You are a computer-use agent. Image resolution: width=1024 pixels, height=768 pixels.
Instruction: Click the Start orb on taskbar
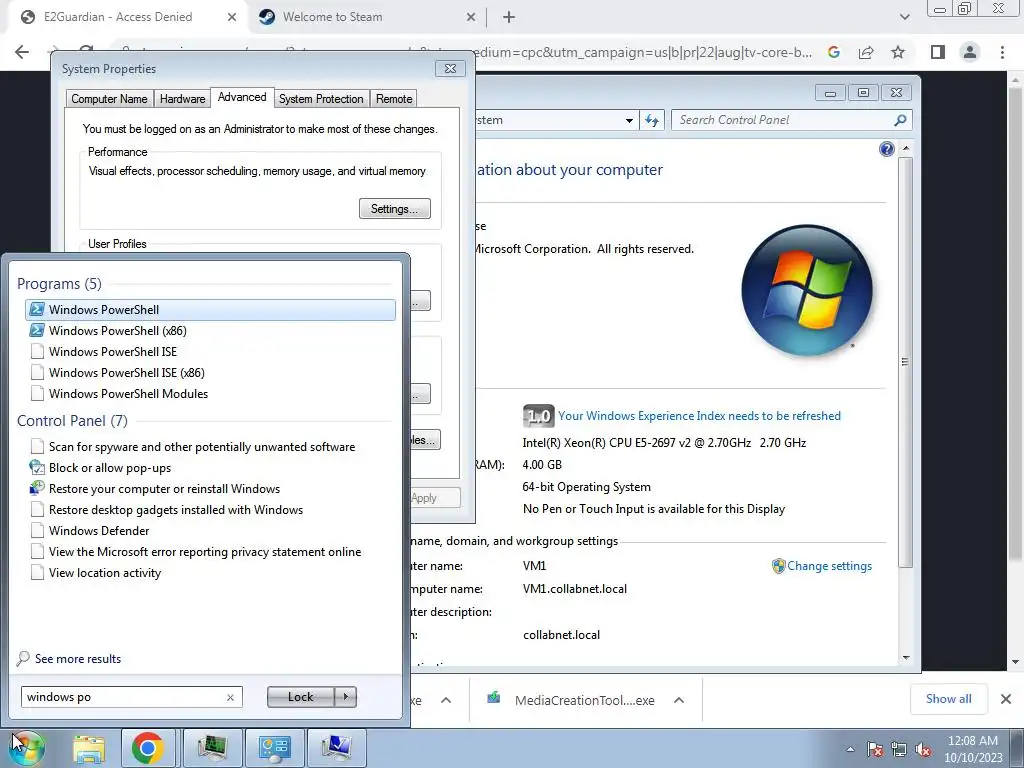point(27,748)
